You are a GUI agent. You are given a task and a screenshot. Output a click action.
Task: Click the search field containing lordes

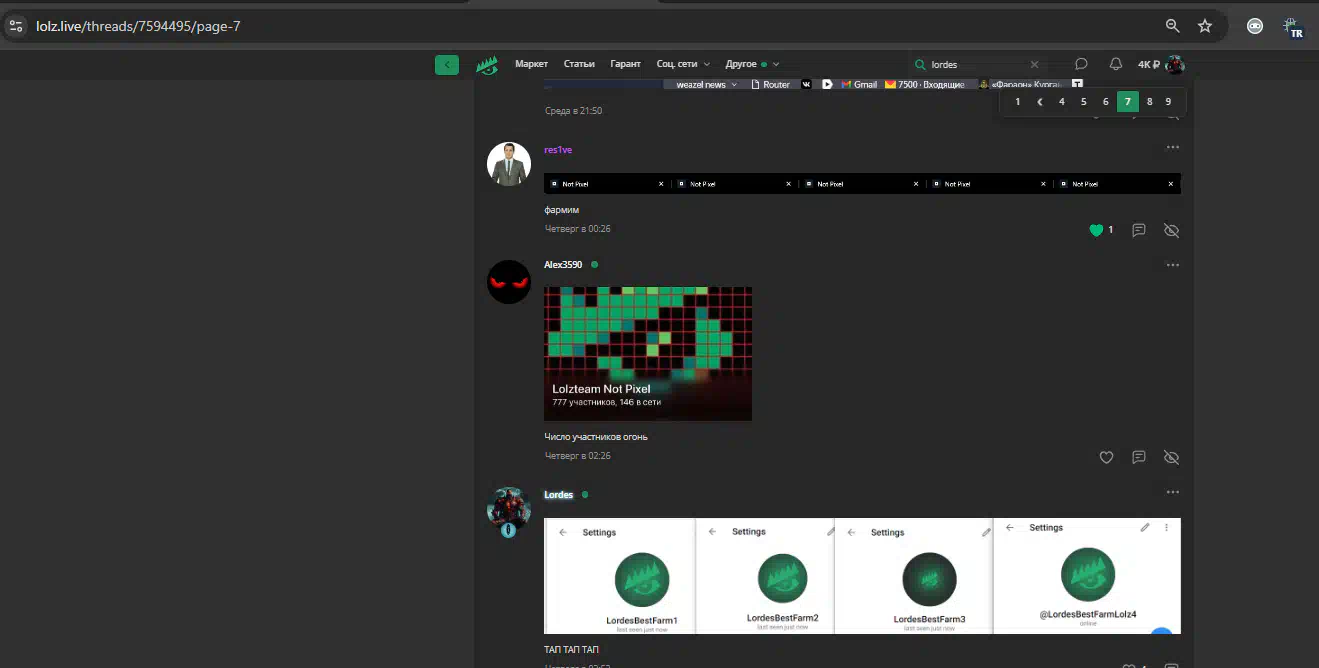(x=978, y=64)
